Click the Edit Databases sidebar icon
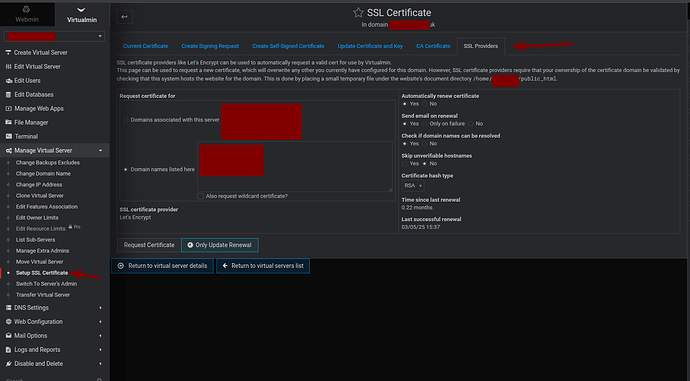This screenshot has width=690, height=381. pyautogui.click(x=8, y=95)
